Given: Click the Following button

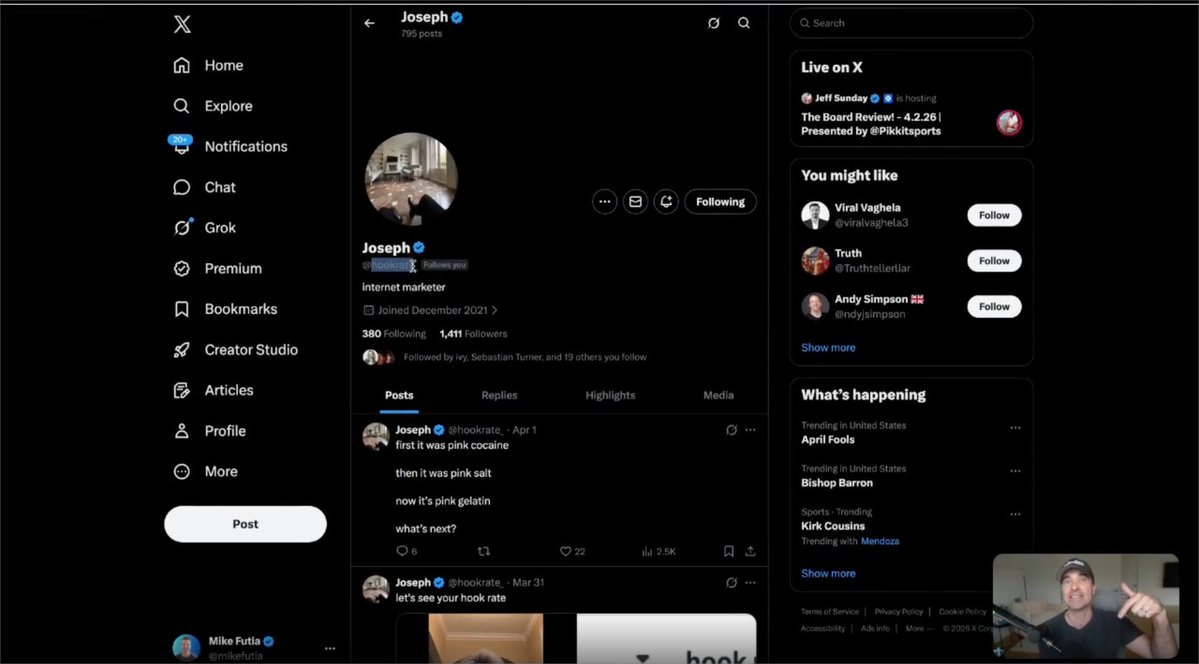Looking at the screenshot, I should pos(720,202).
